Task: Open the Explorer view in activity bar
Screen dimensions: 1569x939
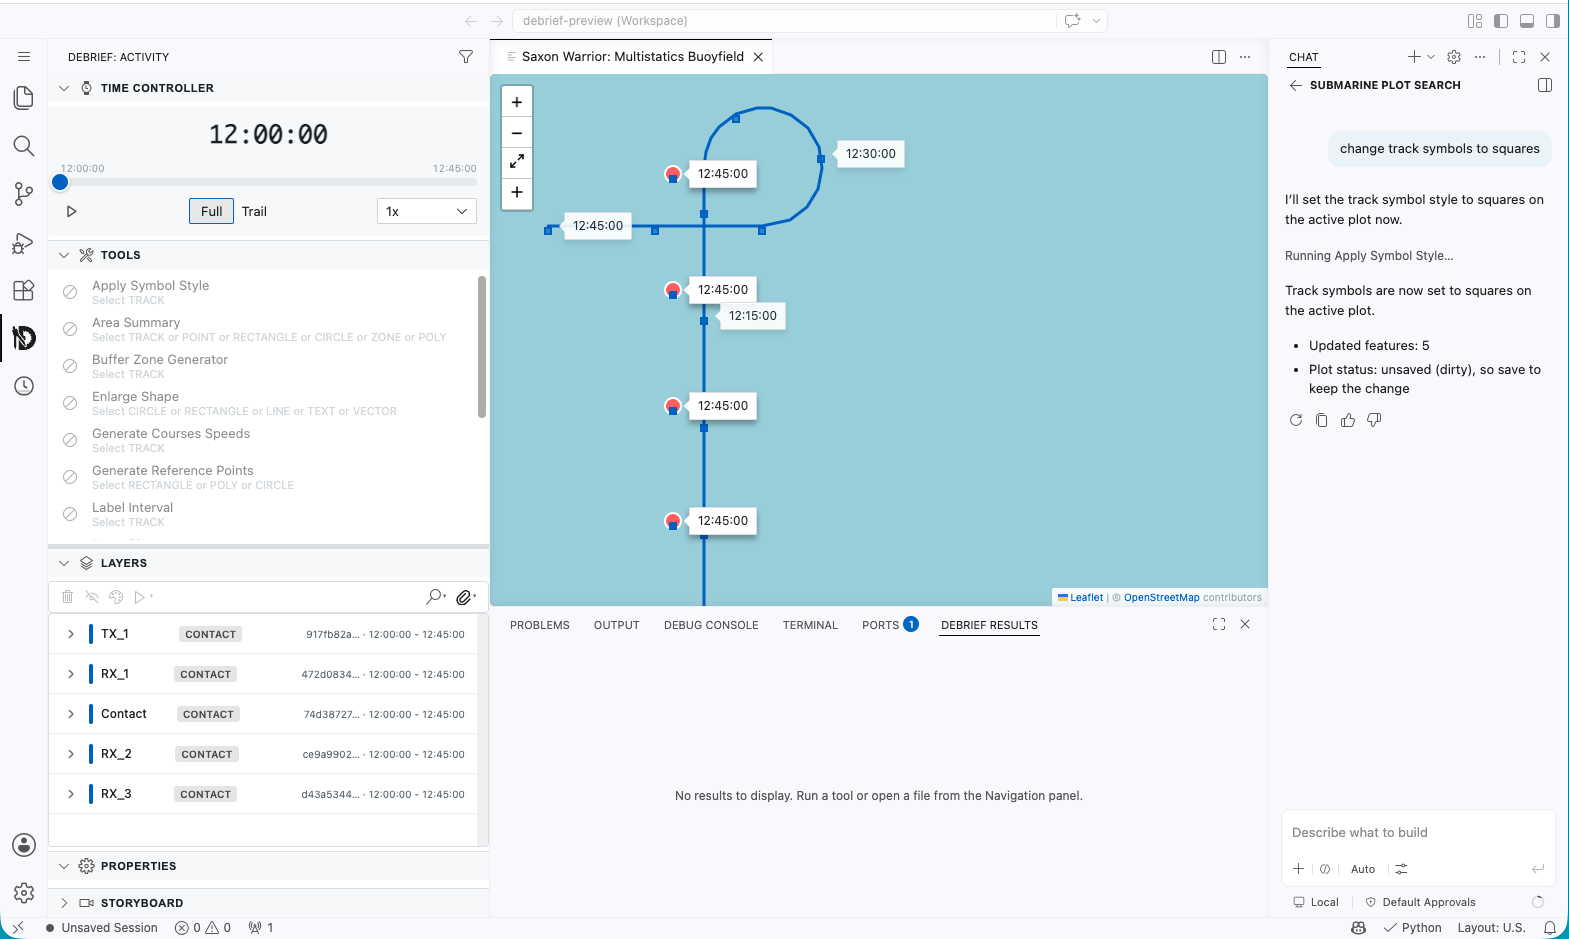Action: 24,97
